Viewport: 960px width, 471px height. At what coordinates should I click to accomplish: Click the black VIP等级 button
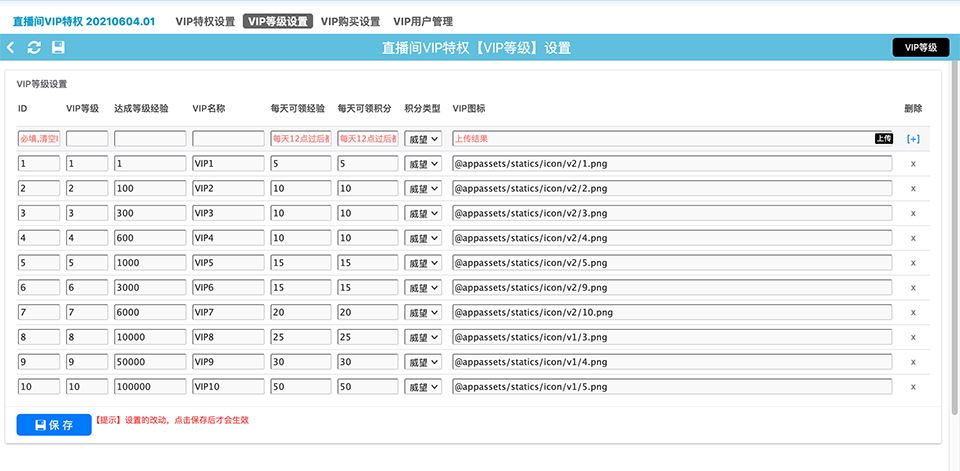(920, 47)
